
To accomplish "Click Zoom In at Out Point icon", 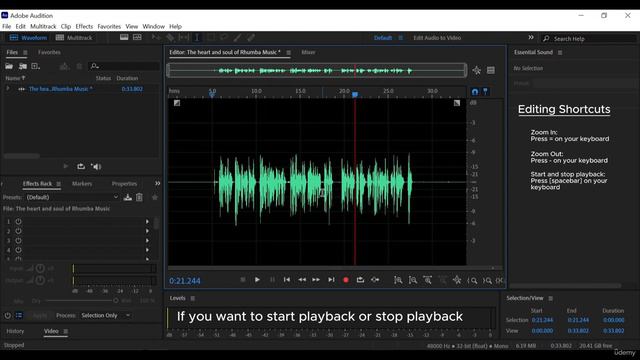I will click(487, 280).
